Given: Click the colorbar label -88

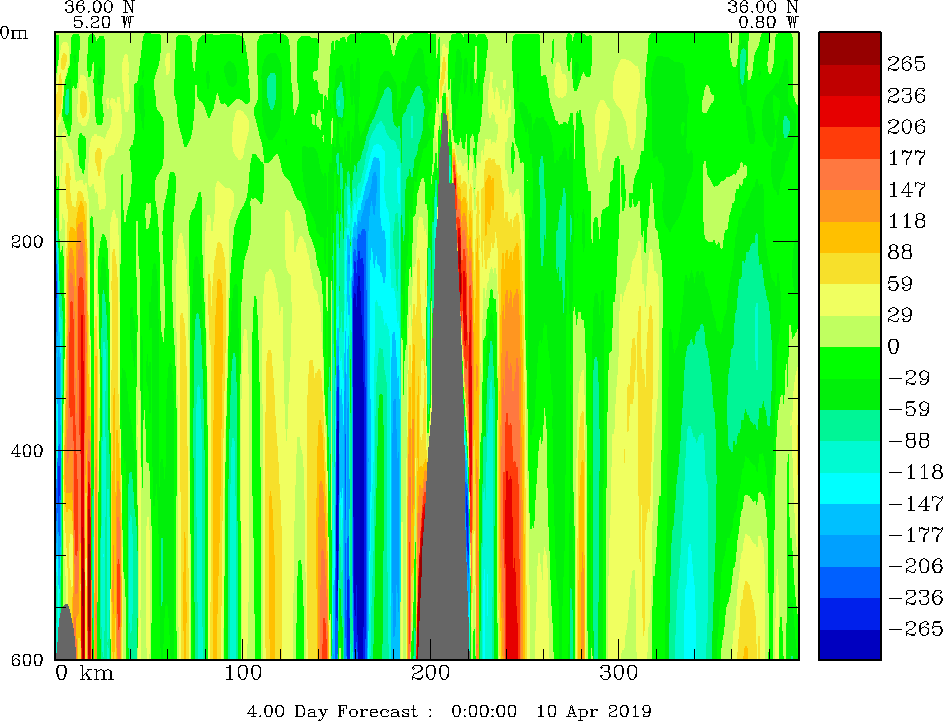Looking at the screenshot, I should pos(909,440).
